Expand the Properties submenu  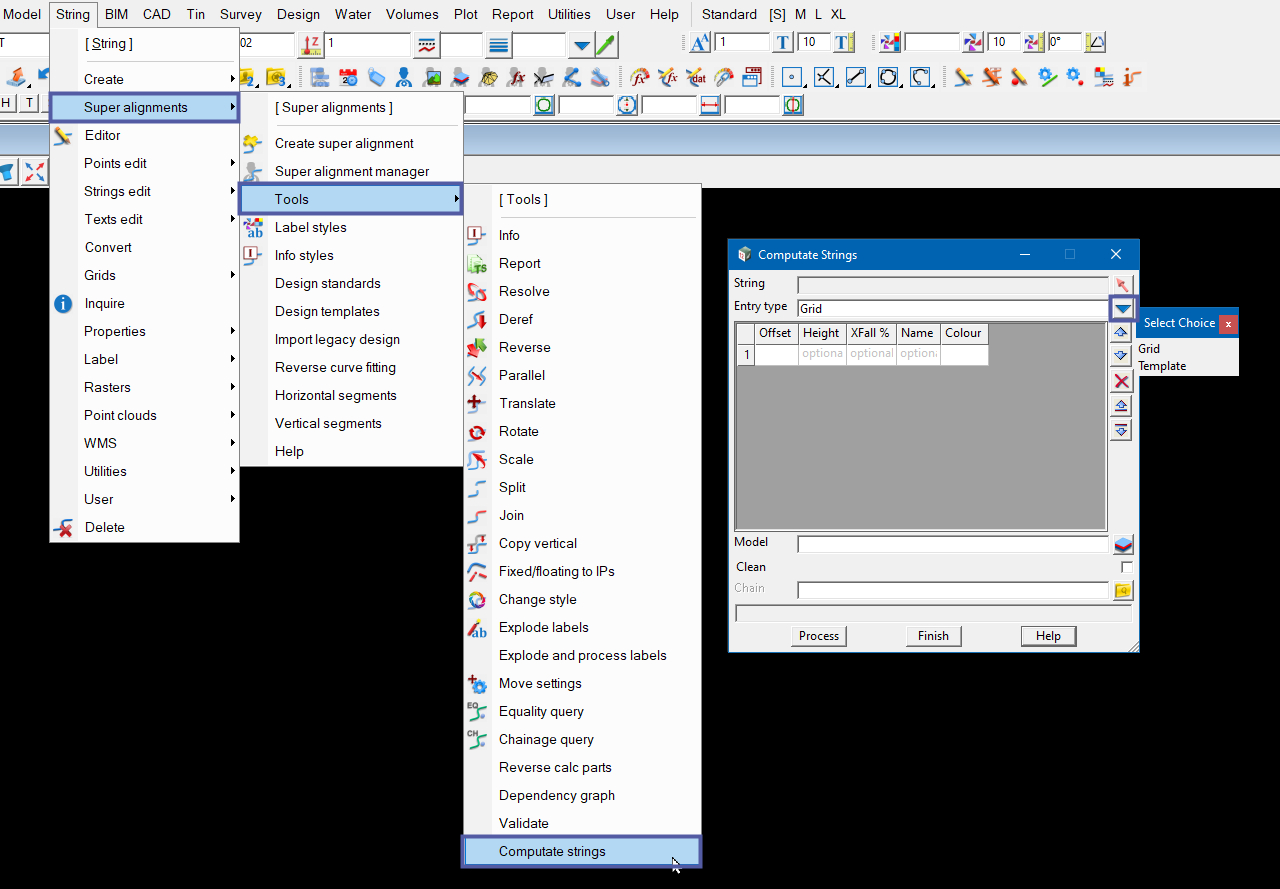114,331
